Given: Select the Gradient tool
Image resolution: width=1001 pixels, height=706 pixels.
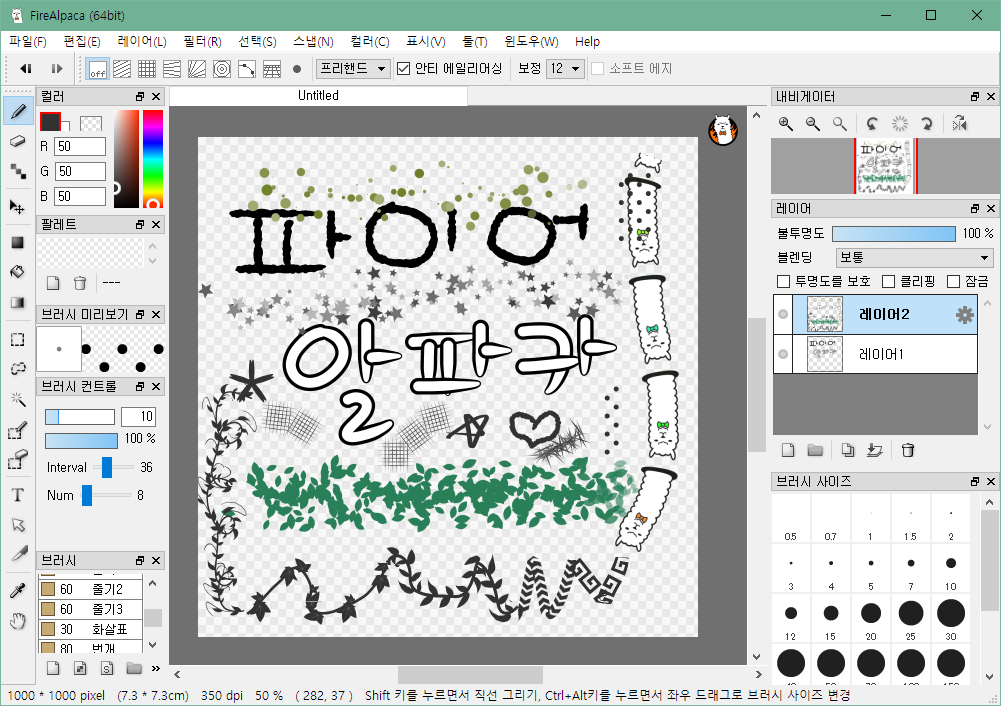Looking at the screenshot, I should (18, 302).
